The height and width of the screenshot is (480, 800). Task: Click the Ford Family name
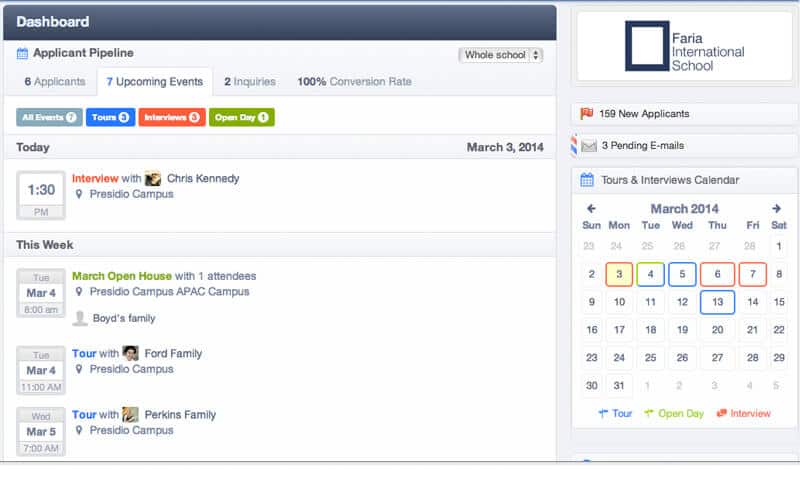(x=173, y=353)
